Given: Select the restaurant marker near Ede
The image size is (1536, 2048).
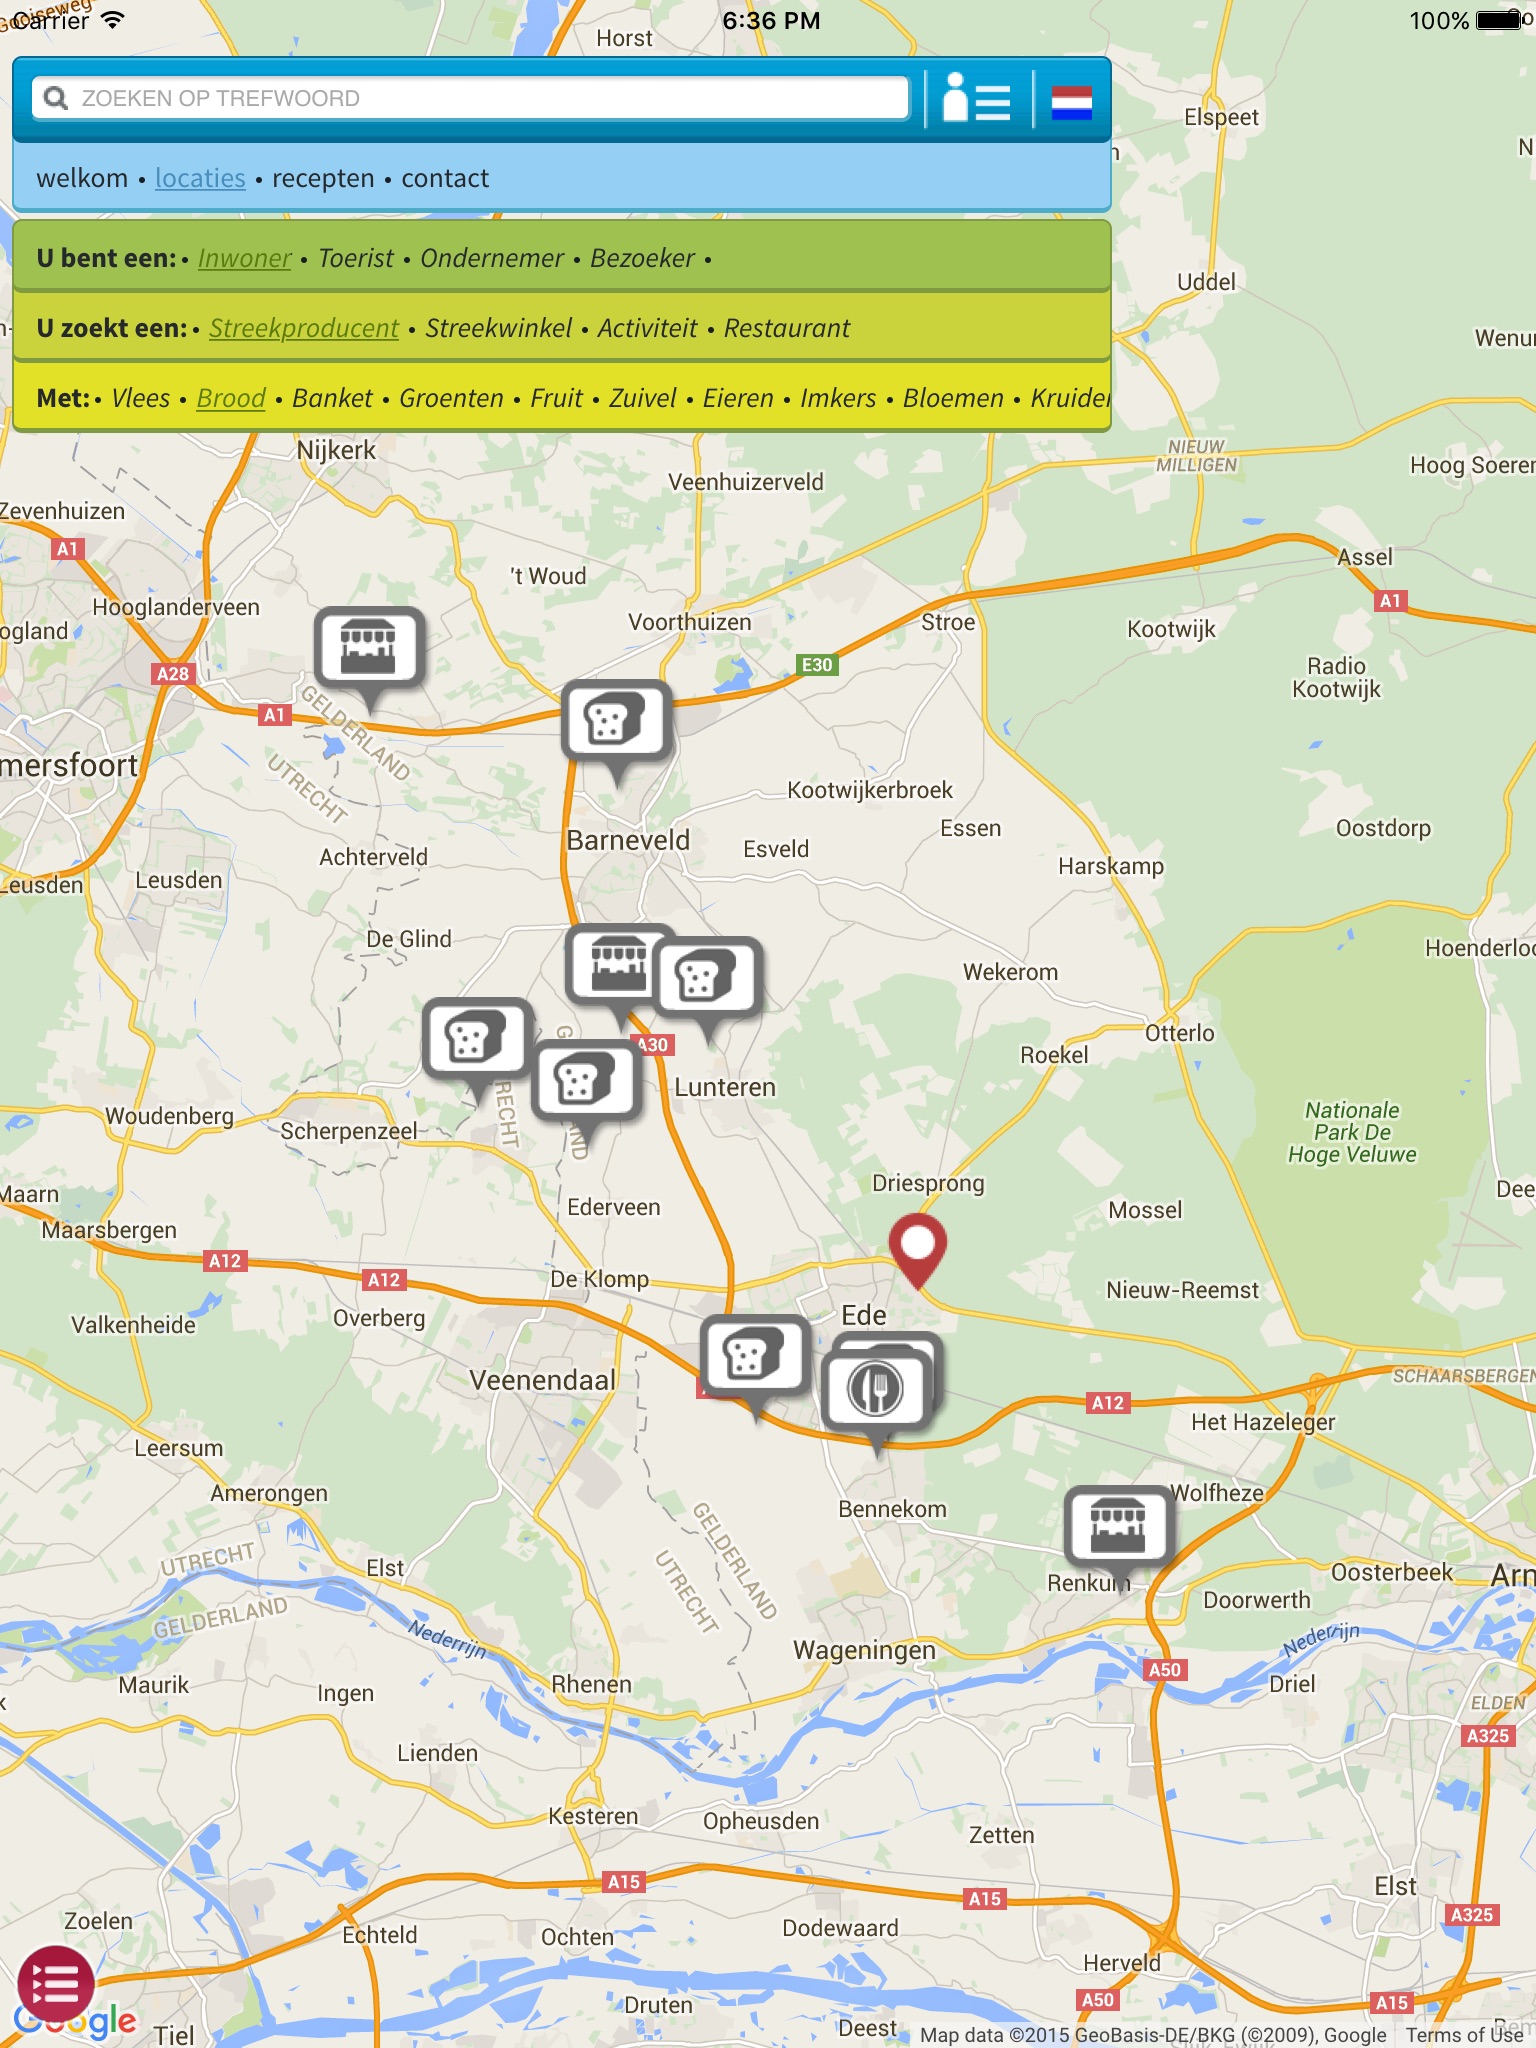Looking at the screenshot, I should pos(876,1389).
